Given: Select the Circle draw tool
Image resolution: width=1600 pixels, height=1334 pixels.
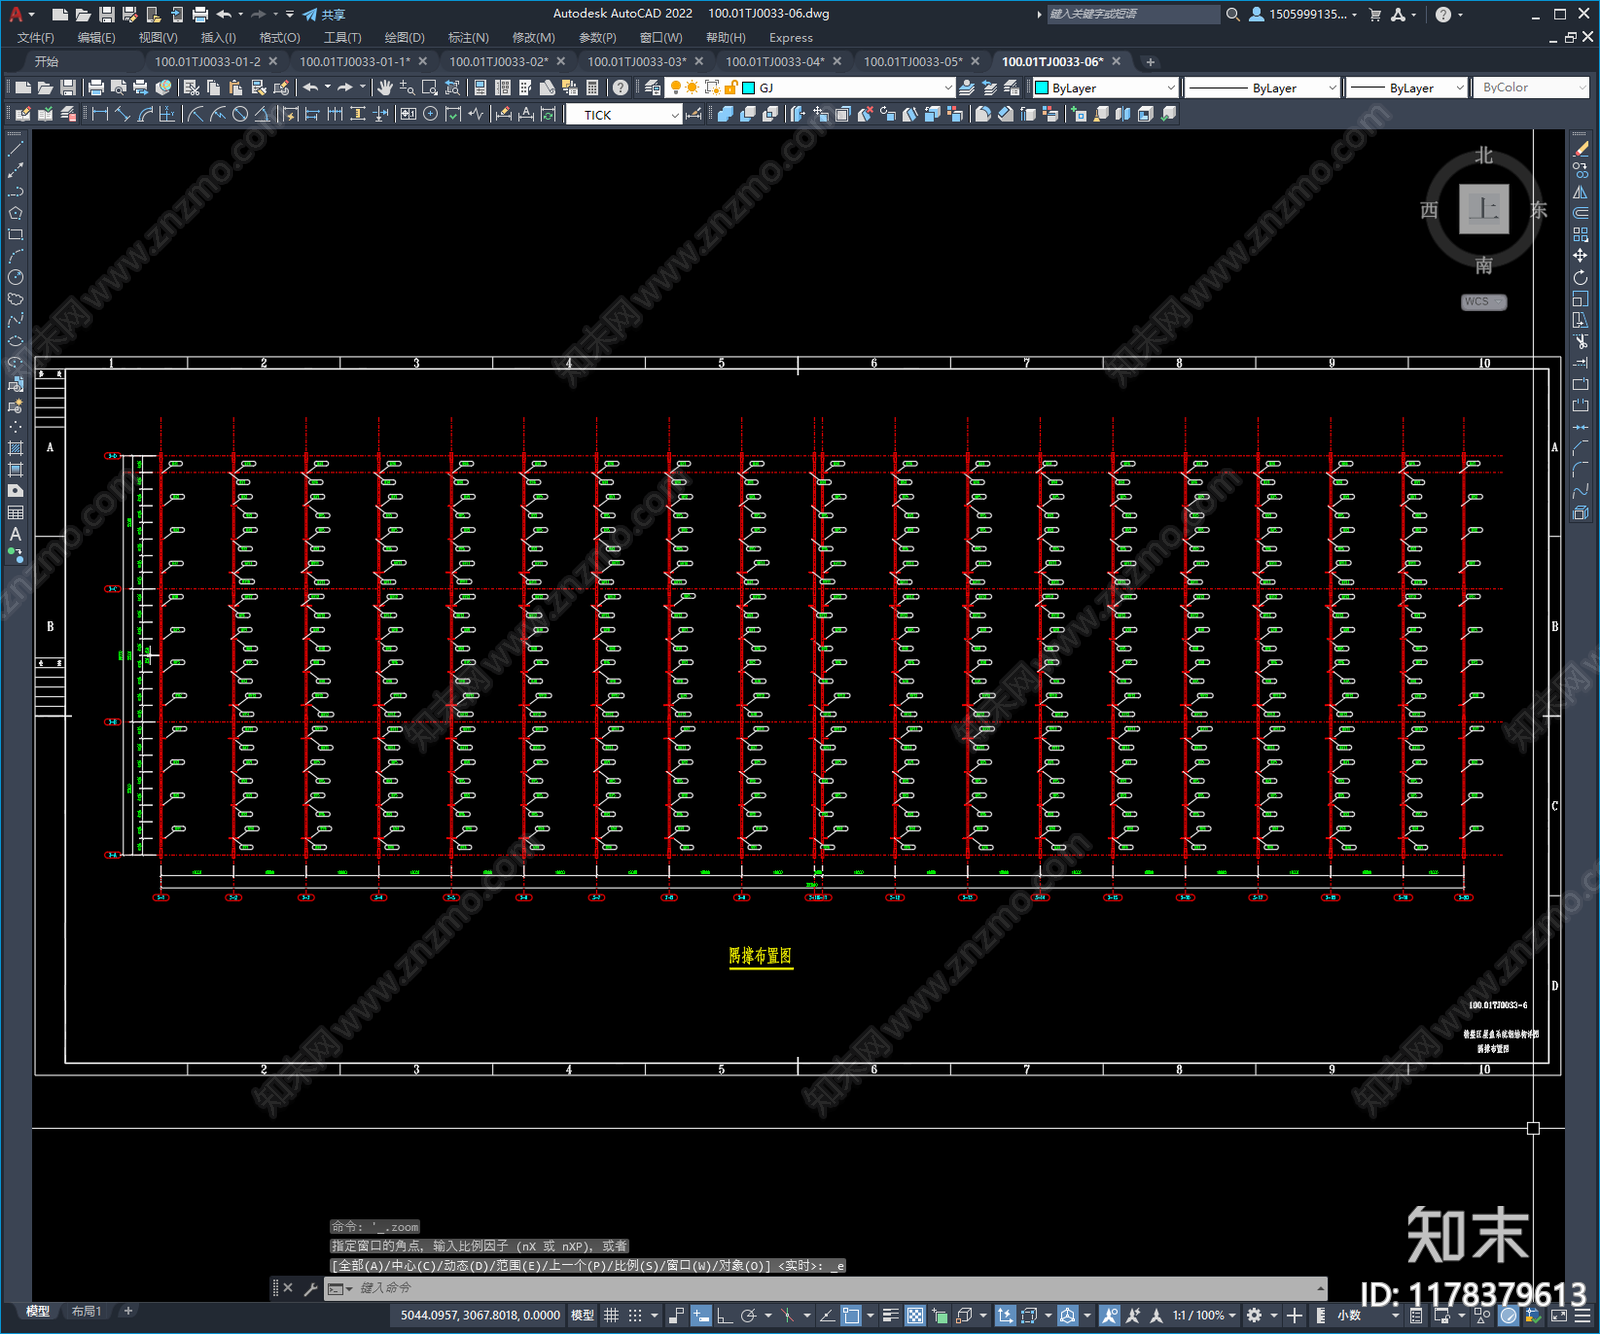Looking at the screenshot, I should click(x=15, y=277).
